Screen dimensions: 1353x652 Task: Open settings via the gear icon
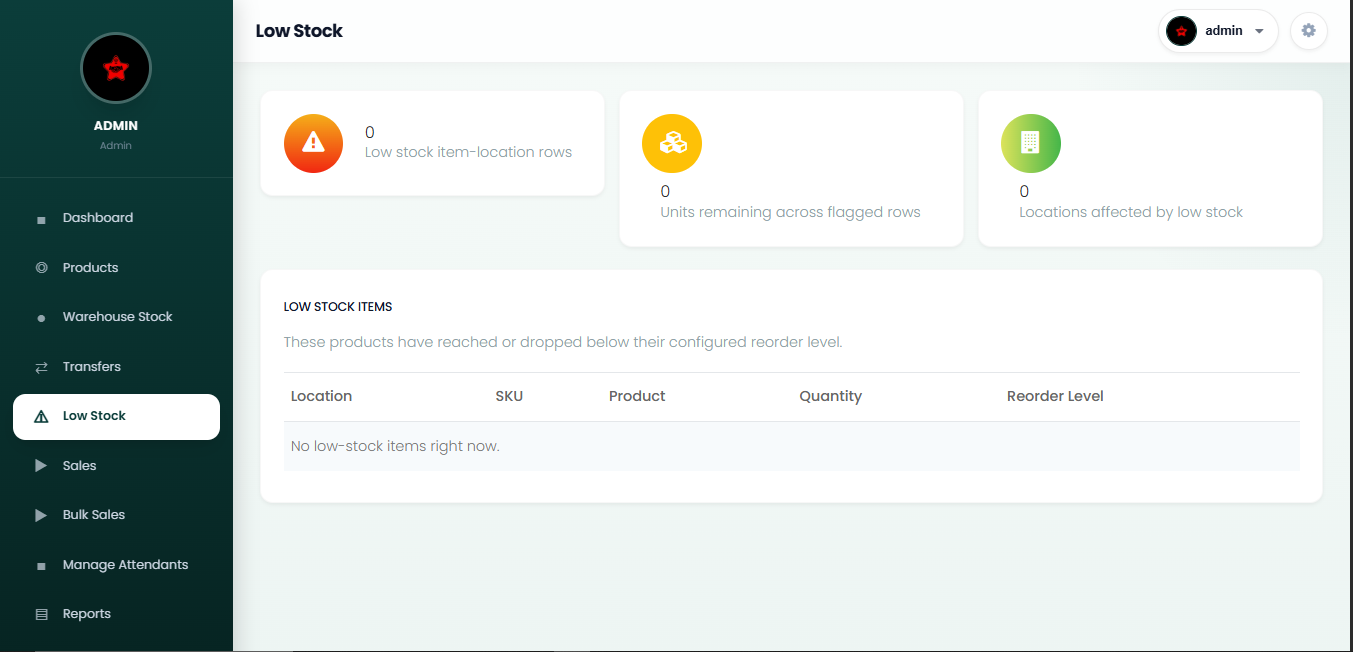coord(1308,31)
